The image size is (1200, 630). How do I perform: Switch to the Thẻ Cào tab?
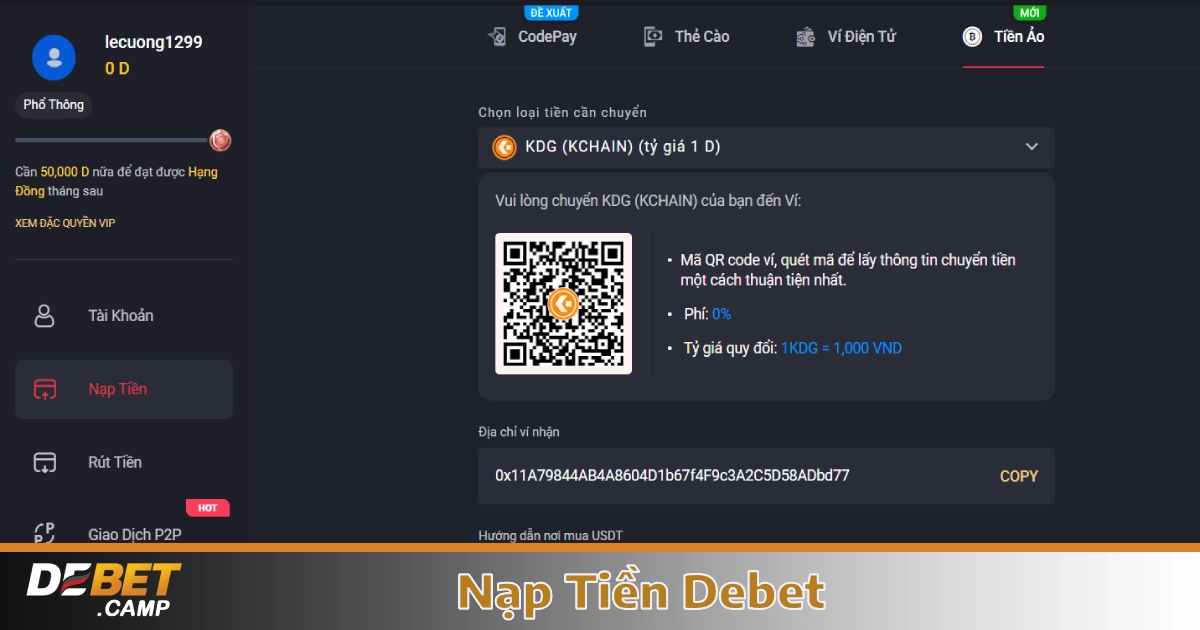687,37
